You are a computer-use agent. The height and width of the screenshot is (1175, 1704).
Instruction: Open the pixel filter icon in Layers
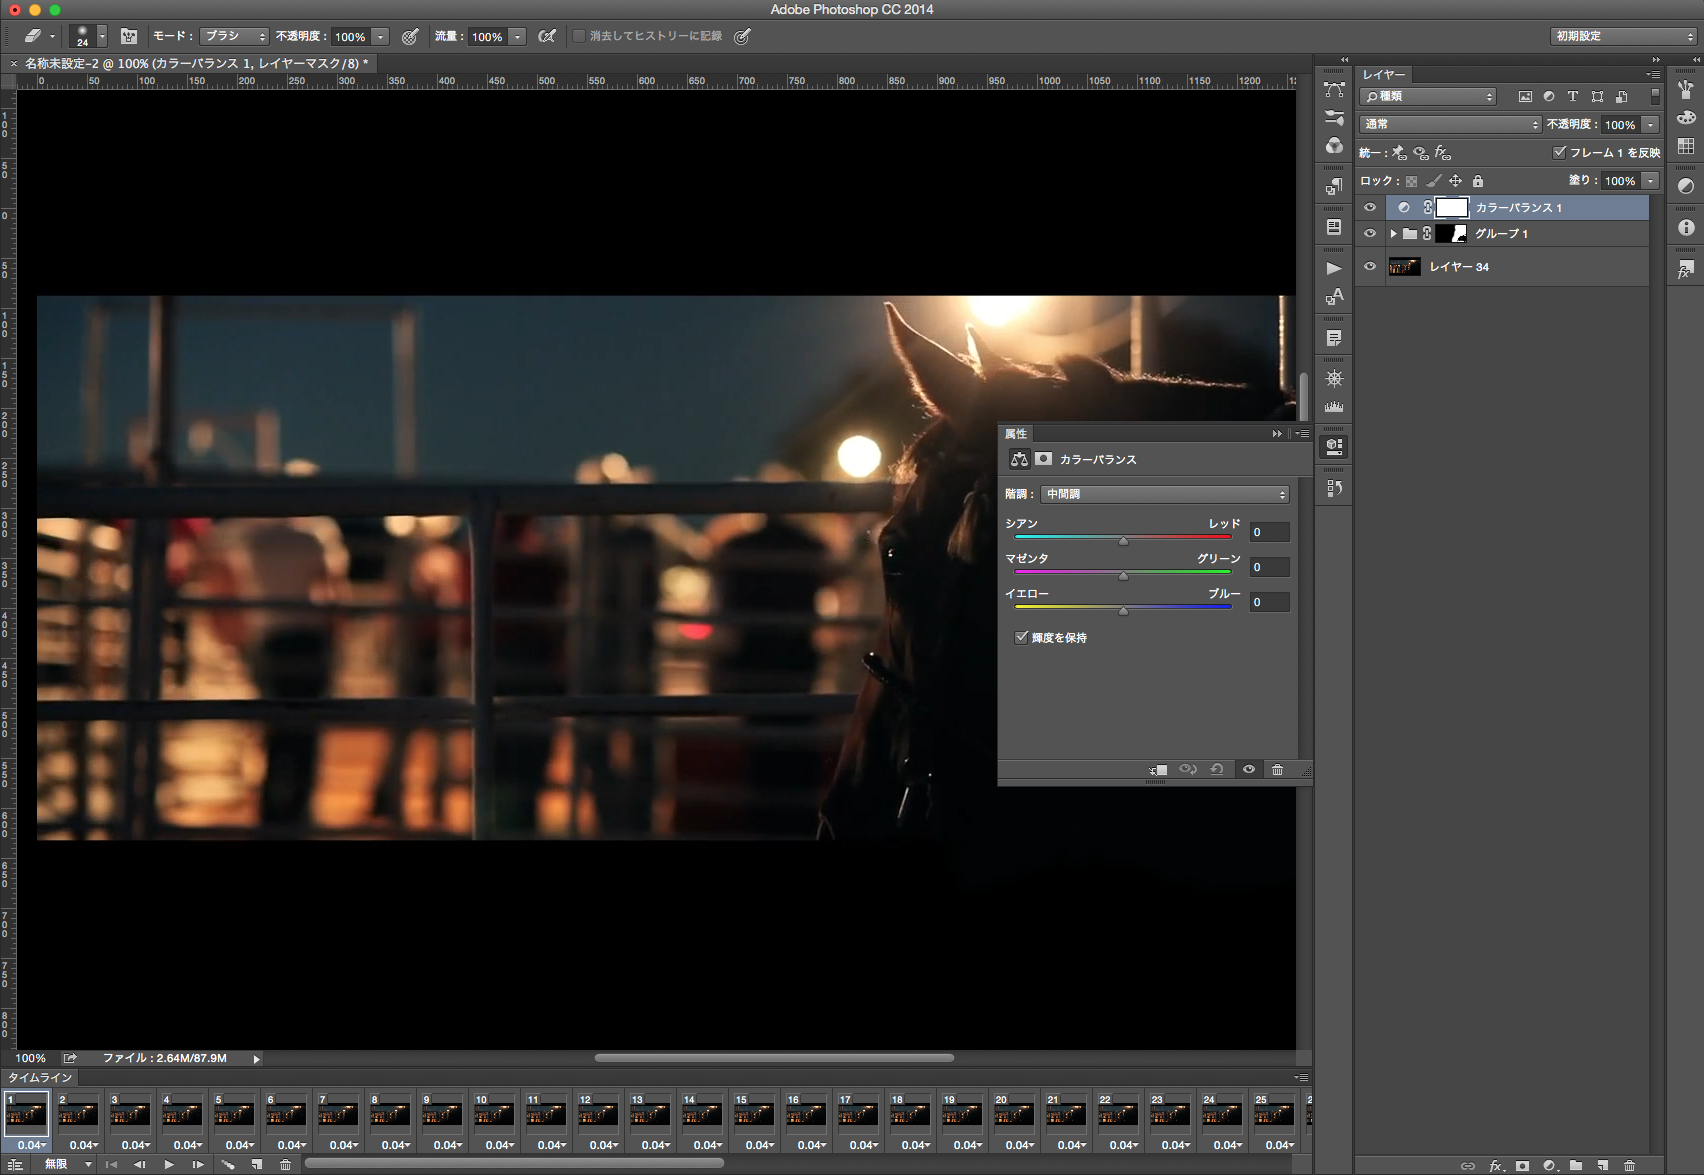point(1525,97)
